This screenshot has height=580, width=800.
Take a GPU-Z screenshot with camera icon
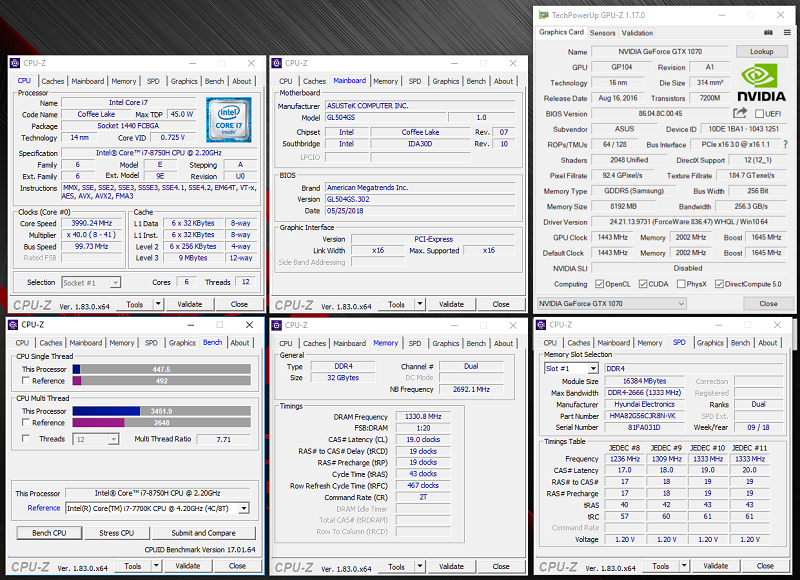(x=768, y=33)
